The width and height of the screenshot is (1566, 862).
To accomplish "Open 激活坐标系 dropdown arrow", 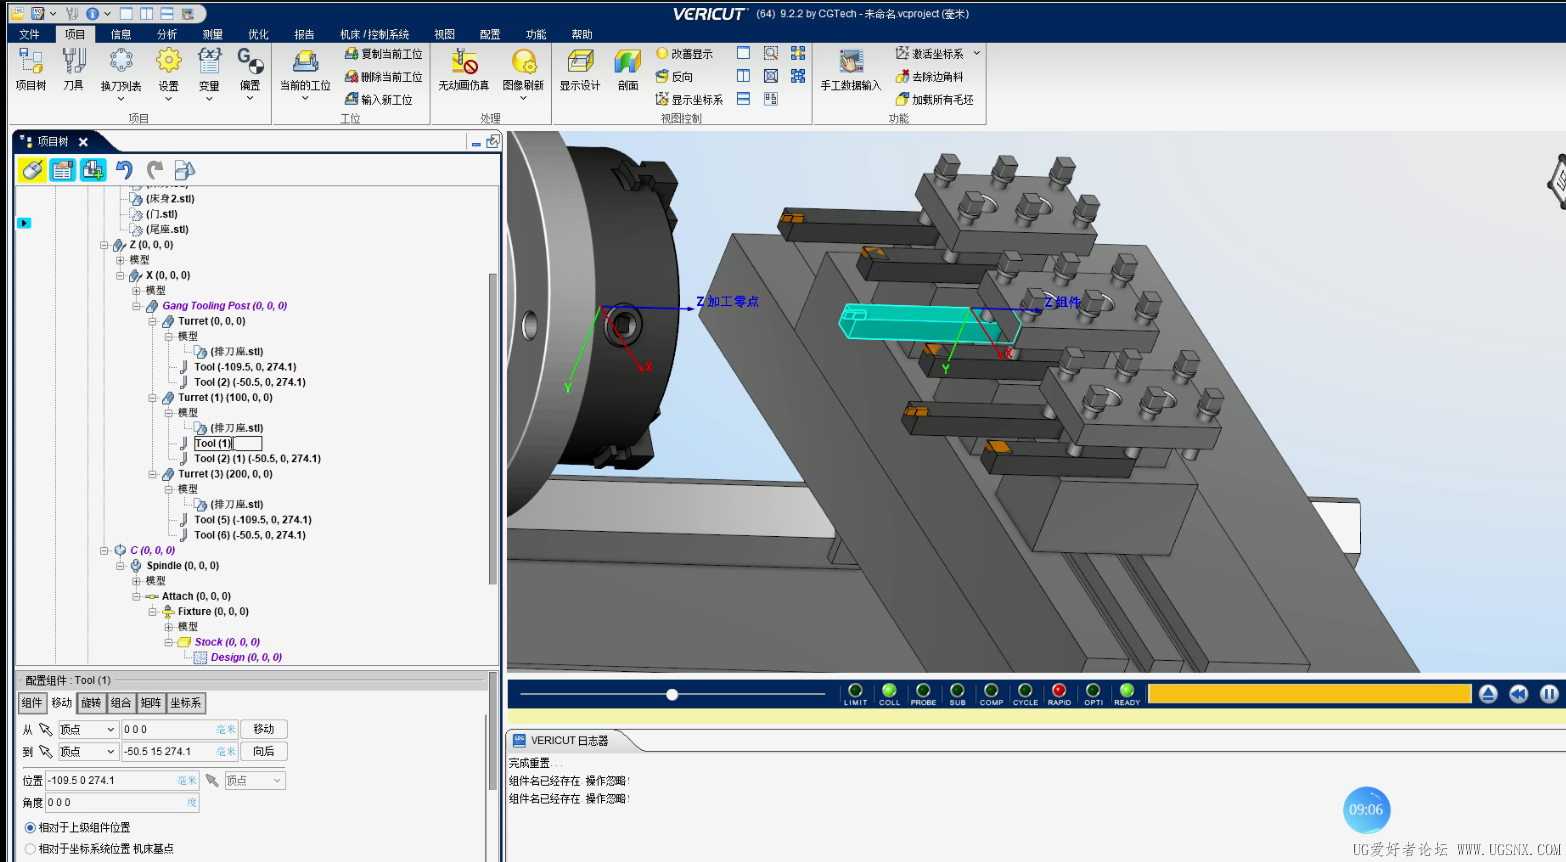I will 977,53.
